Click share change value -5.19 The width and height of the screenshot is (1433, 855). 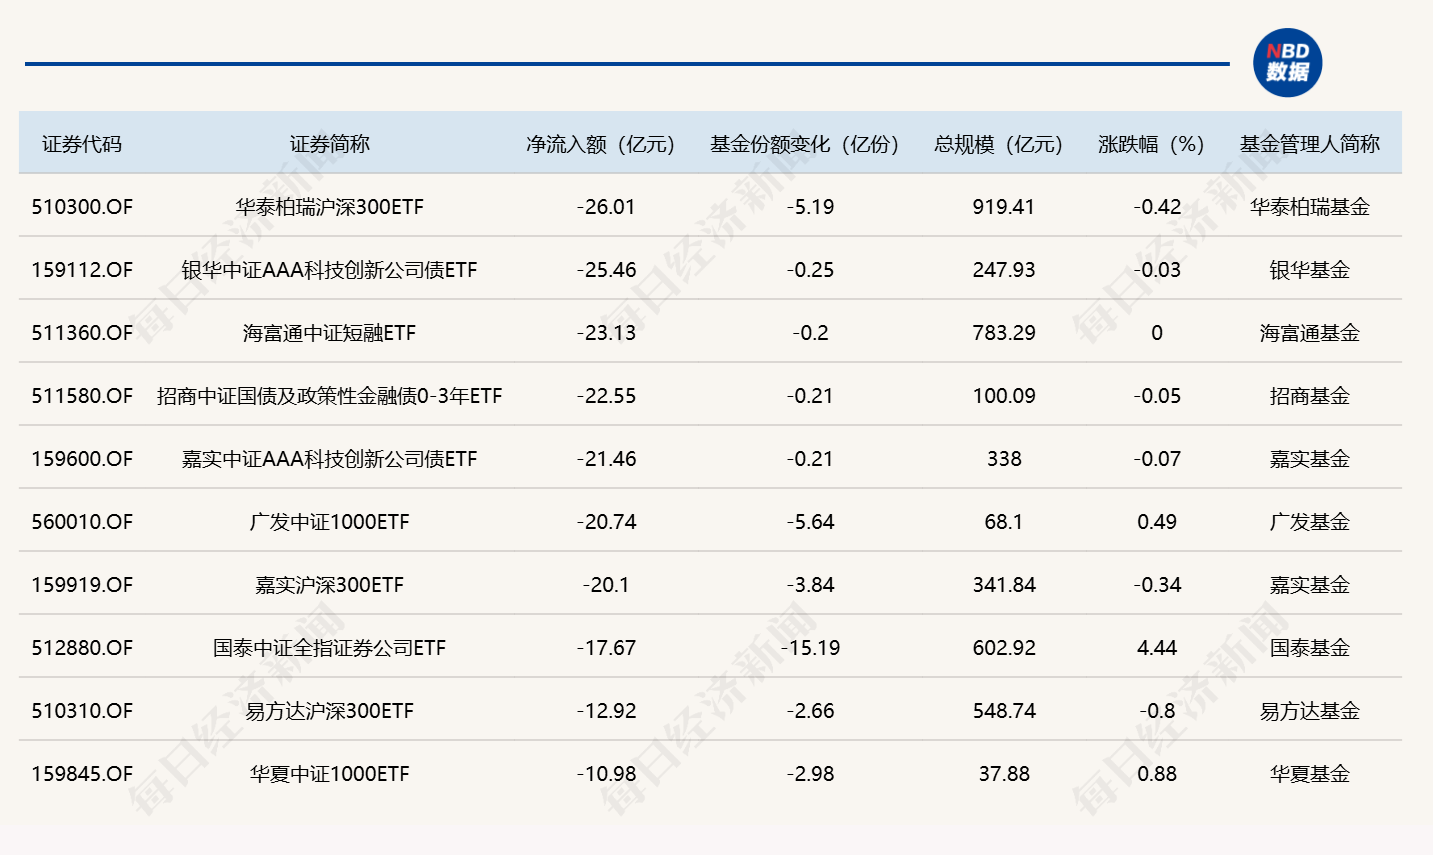coord(810,207)
